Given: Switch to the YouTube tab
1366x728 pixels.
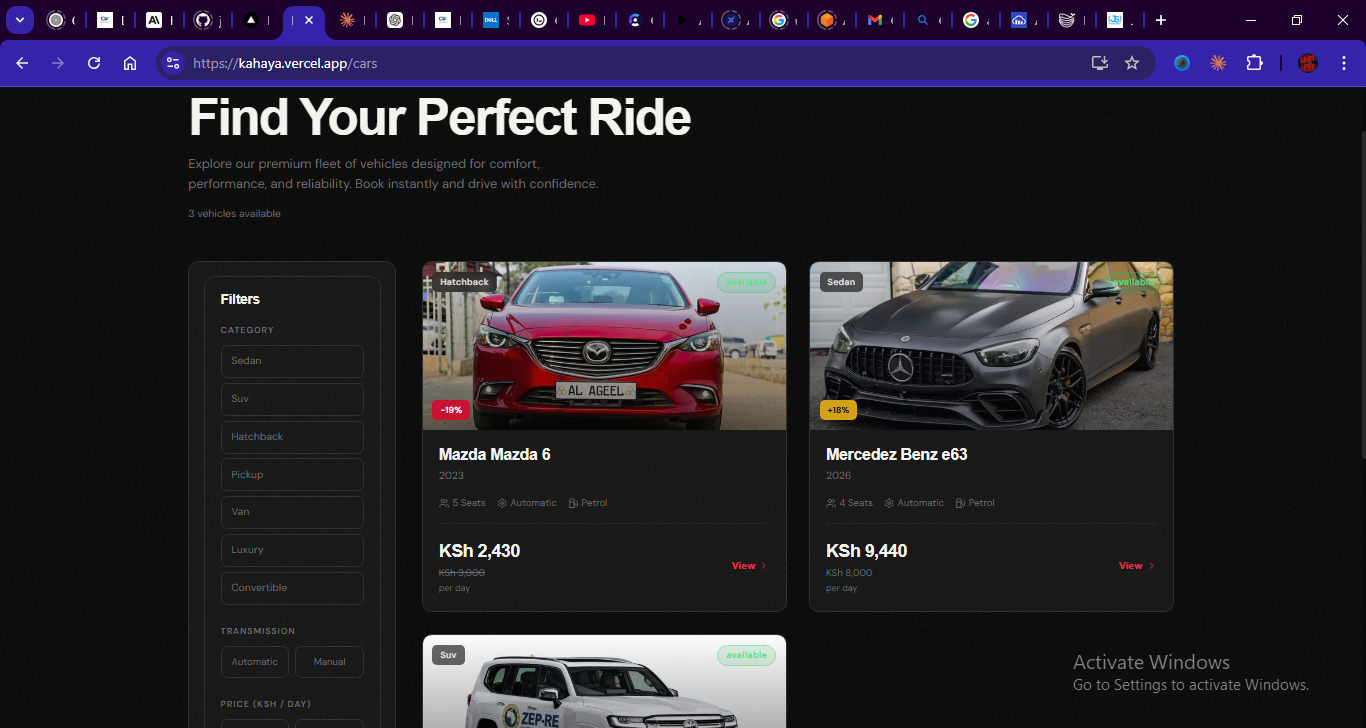Looking at the screenshot, I should point(587,20).
